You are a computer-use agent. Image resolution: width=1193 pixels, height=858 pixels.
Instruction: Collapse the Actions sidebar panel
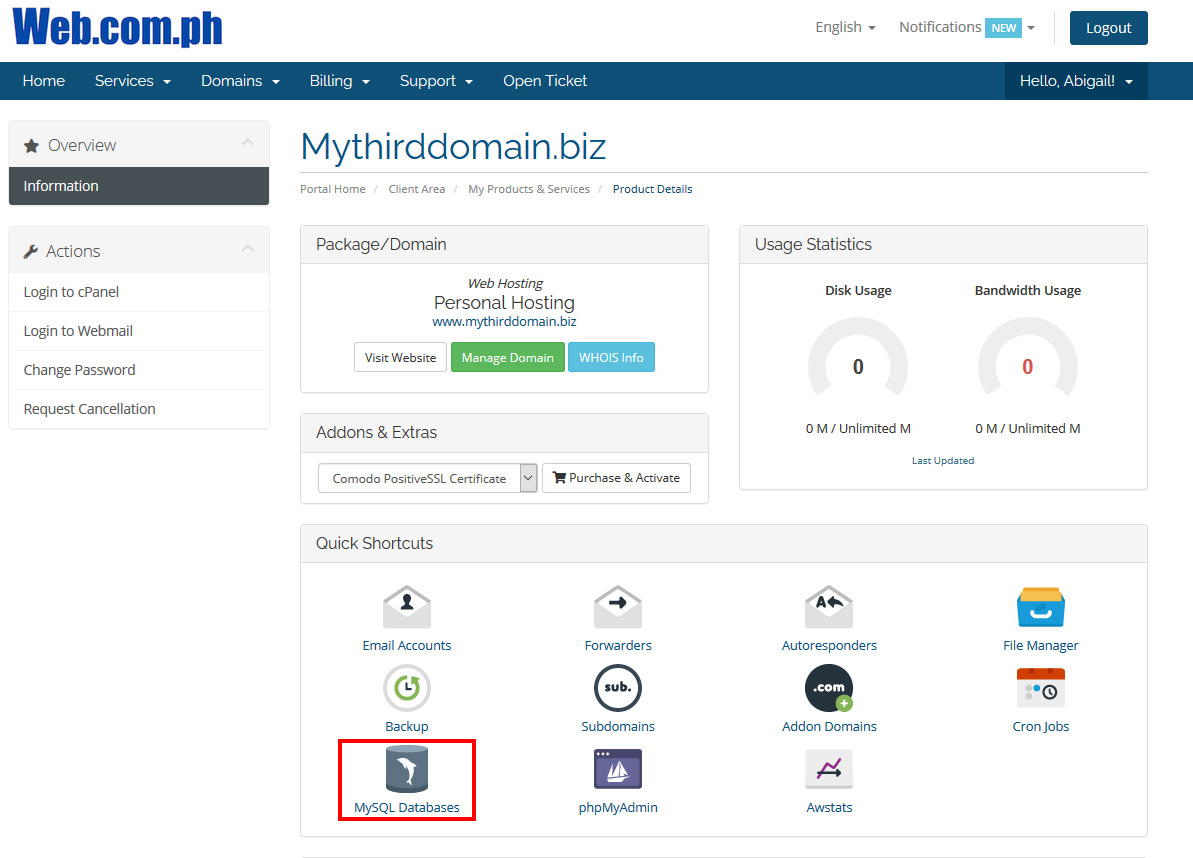(x=247, y=248)
